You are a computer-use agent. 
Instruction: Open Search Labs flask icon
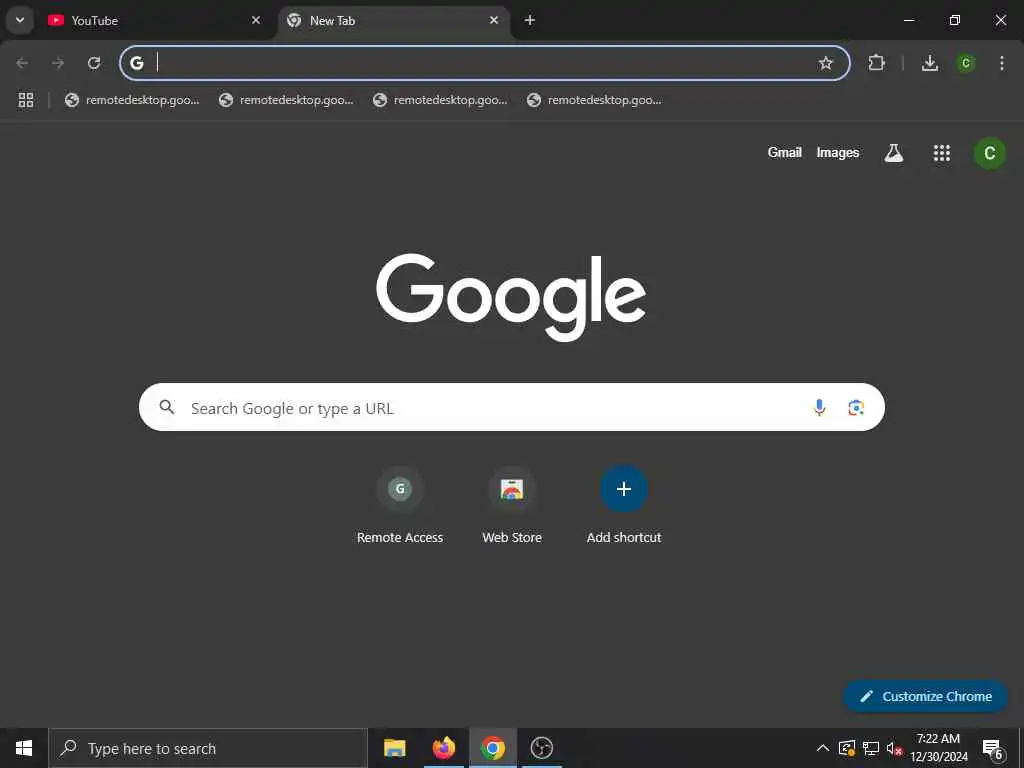coord(893,153)
